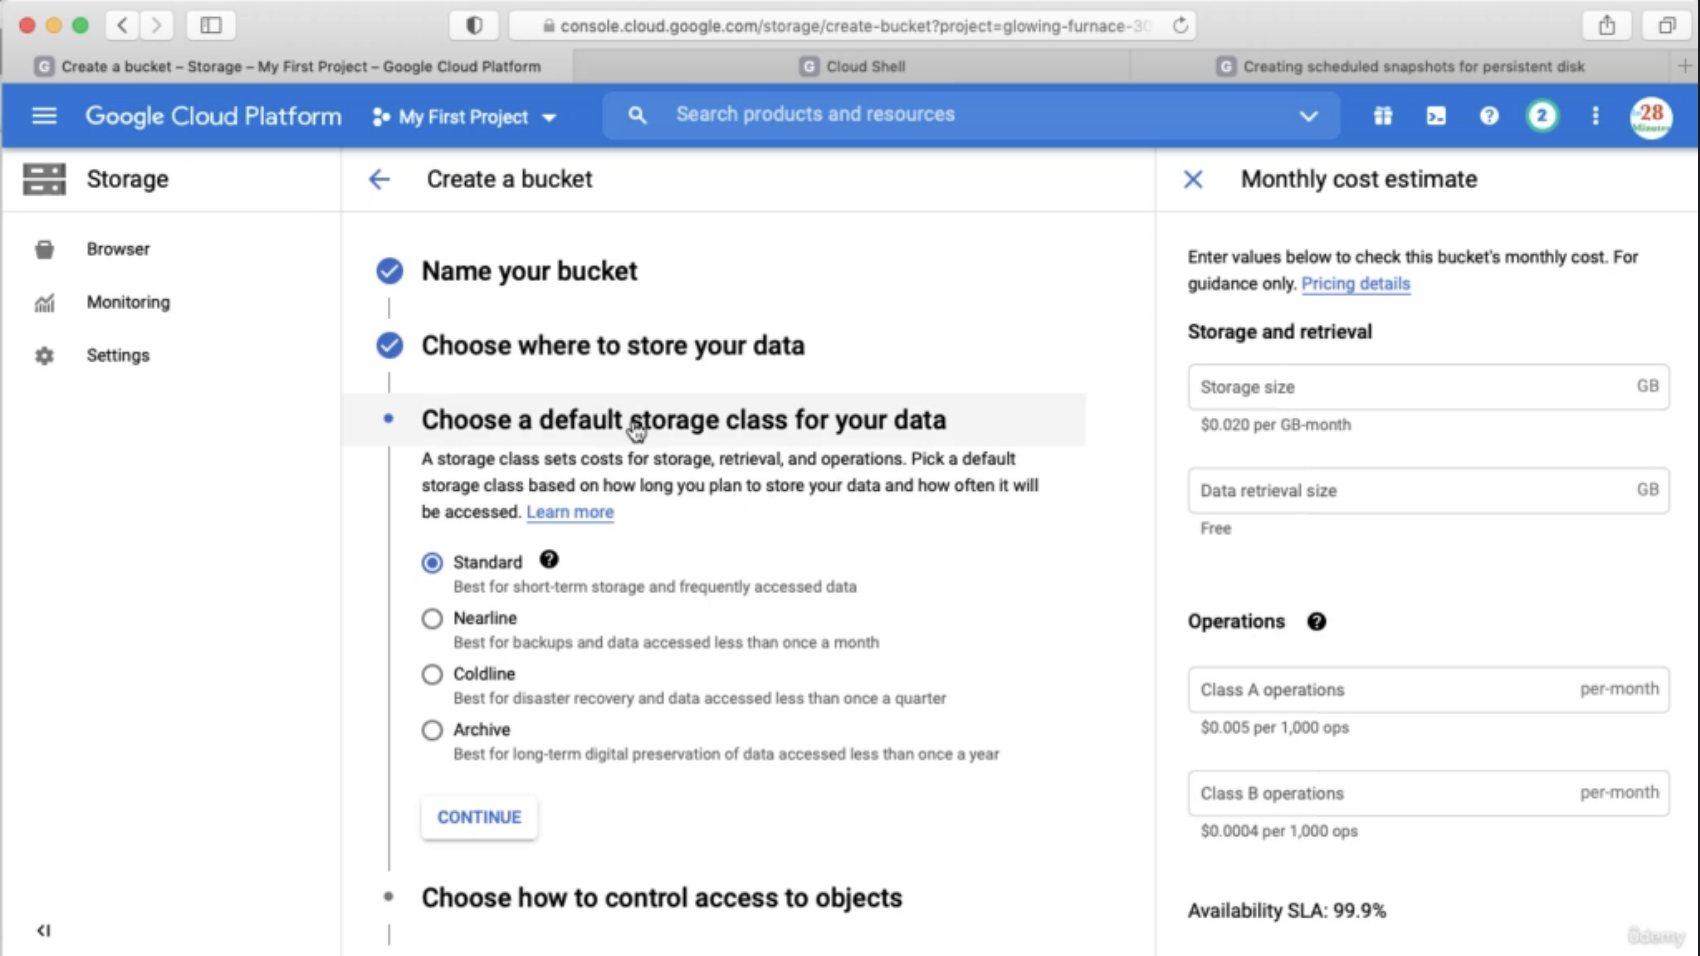Open the three-dot settings menu
This screenshot has height=956, width=1700.
coord(1595,116)
